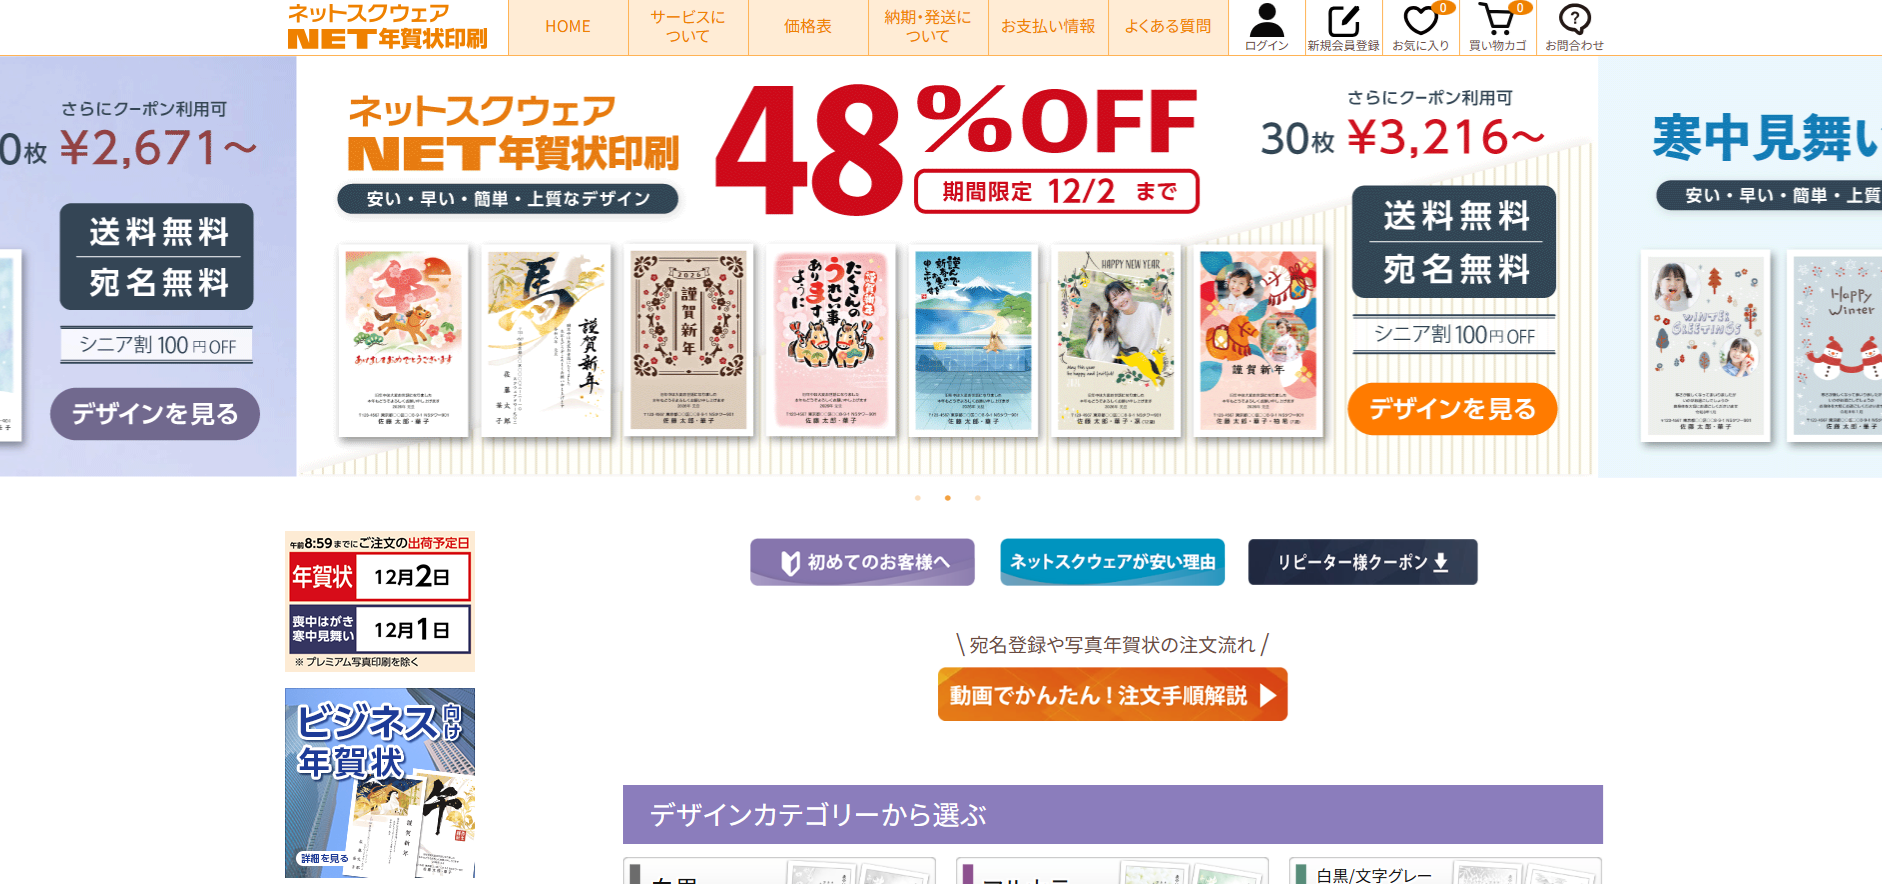Open the ビジネス向け年賀状 banner
This screenshot has width=1882, height=884.
click(x=380, y=783)
